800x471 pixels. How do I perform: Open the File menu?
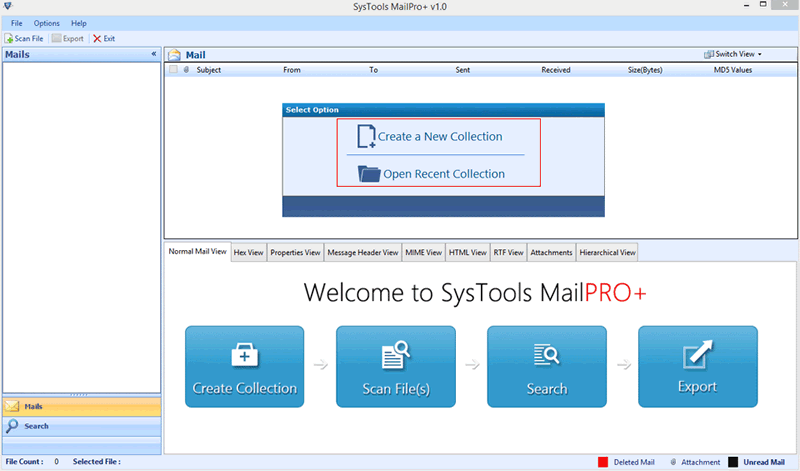(17, 23)
